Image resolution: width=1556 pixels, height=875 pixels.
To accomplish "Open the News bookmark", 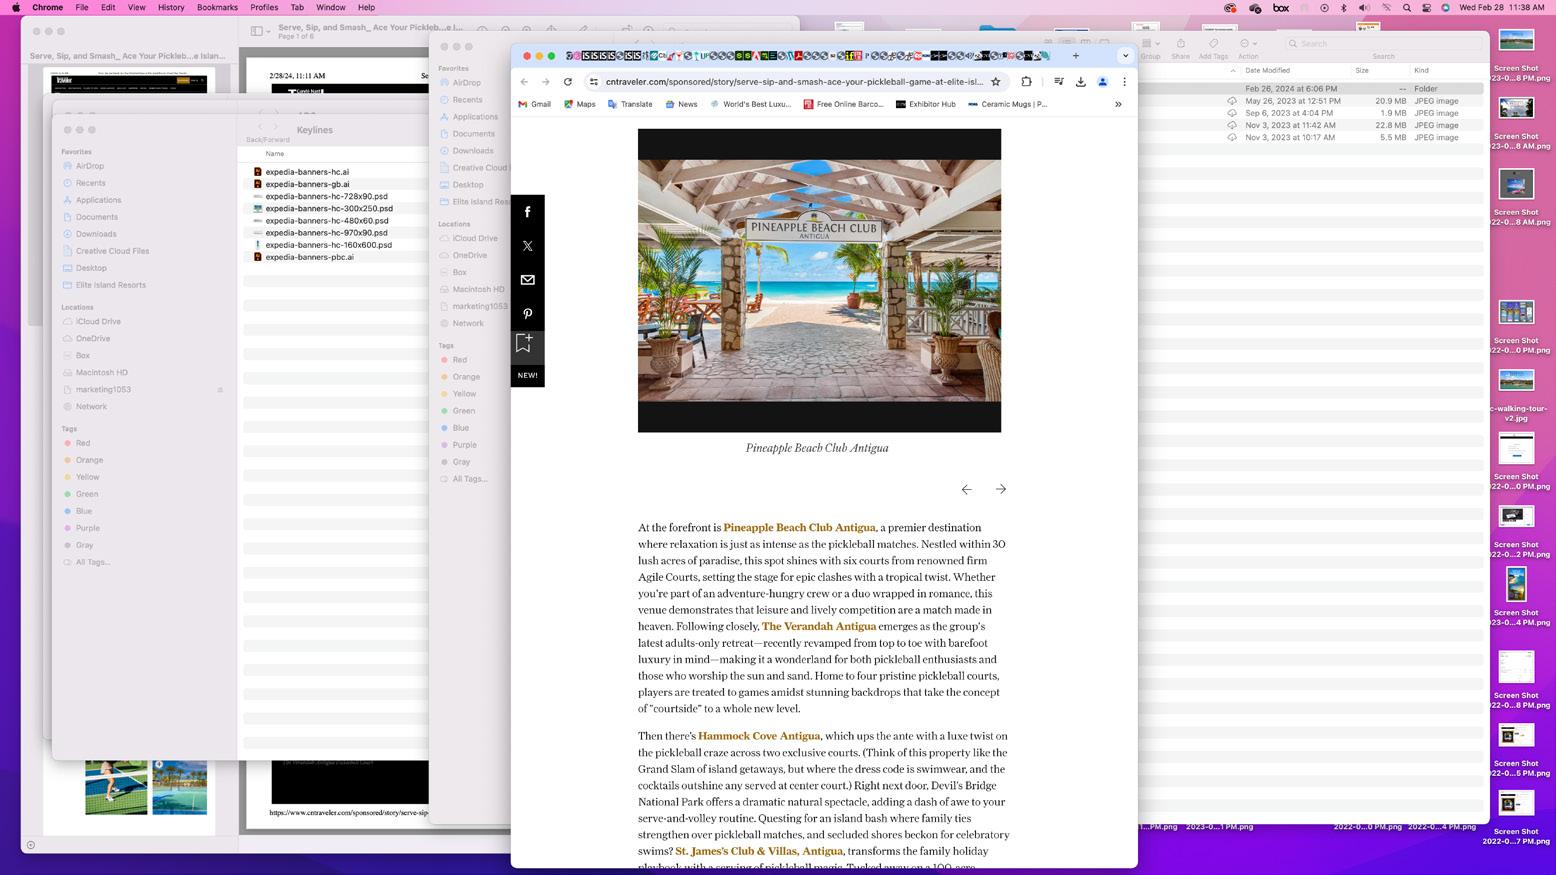I will [x=681, y=104].
